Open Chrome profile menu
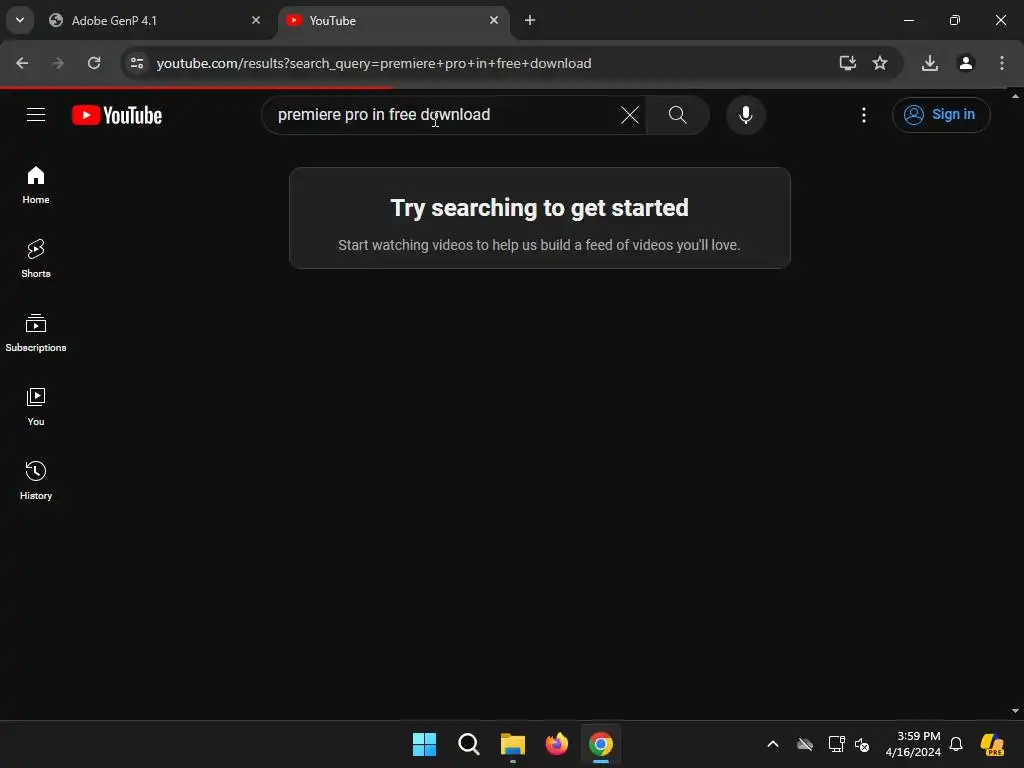Viewport: 1024px width, 768px height. (x=966, y=63)
